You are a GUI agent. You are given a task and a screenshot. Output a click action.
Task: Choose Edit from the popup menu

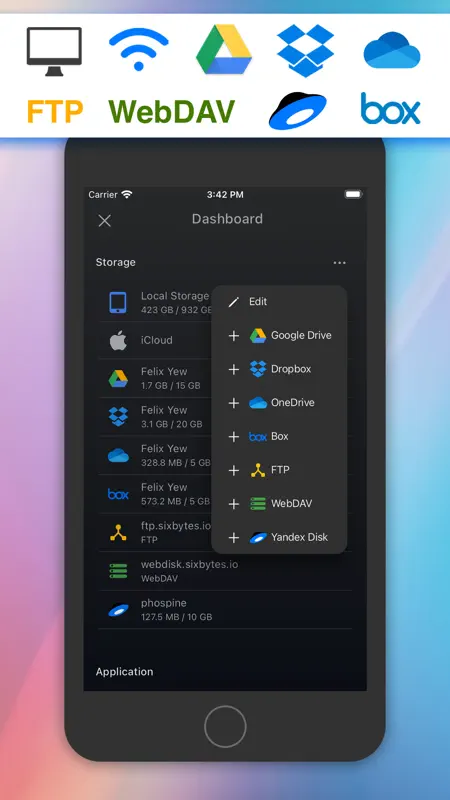click(279, 302)
